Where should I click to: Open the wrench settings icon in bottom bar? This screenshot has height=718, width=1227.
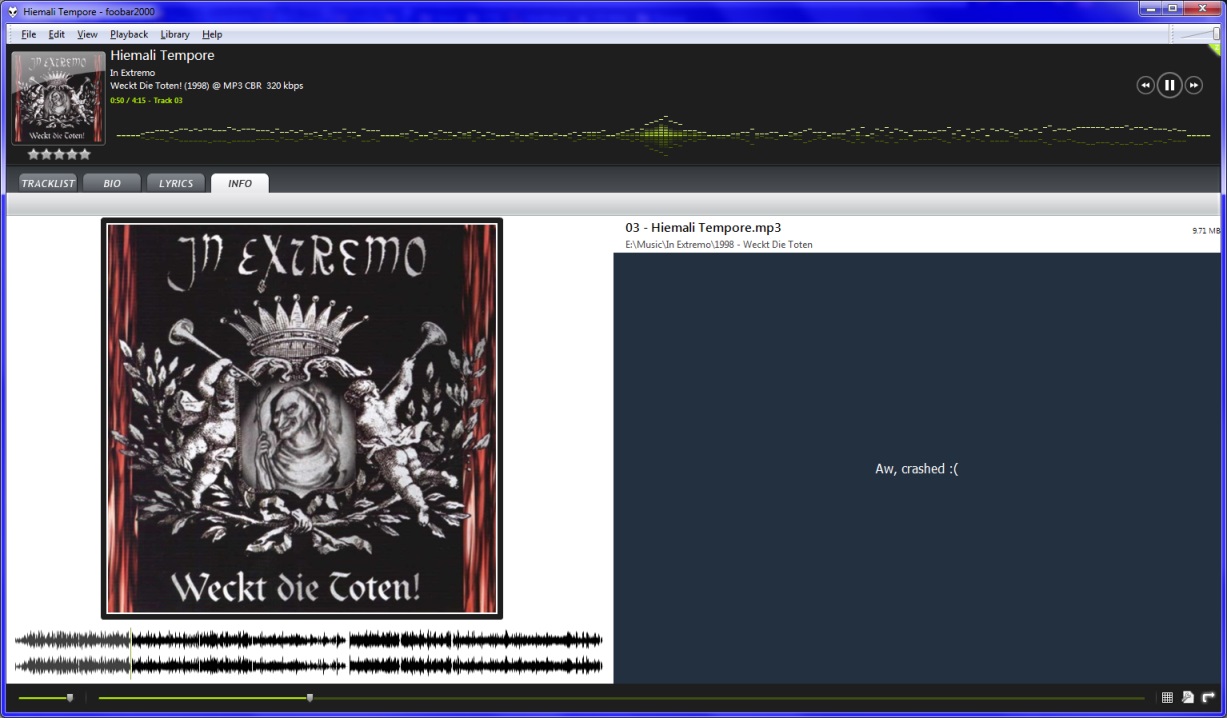(1188, 698)
